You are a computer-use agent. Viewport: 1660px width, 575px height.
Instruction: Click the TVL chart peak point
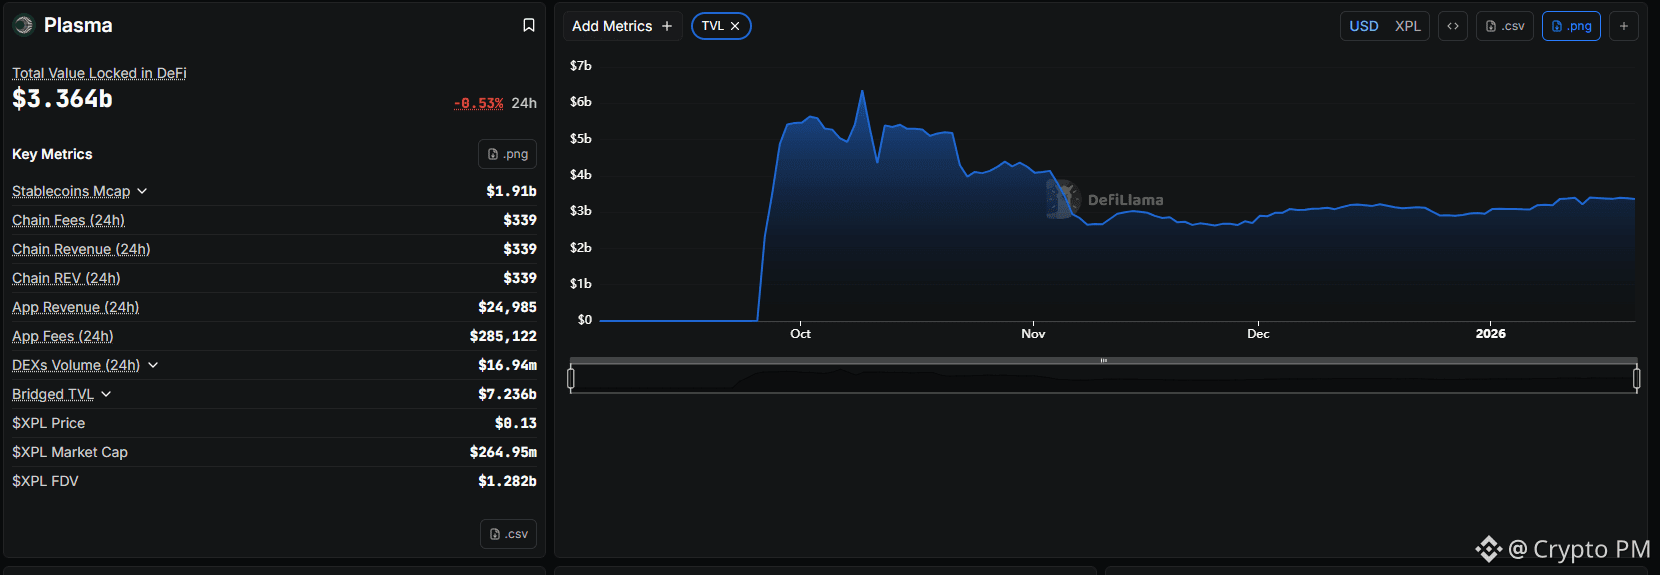point(862,92)
